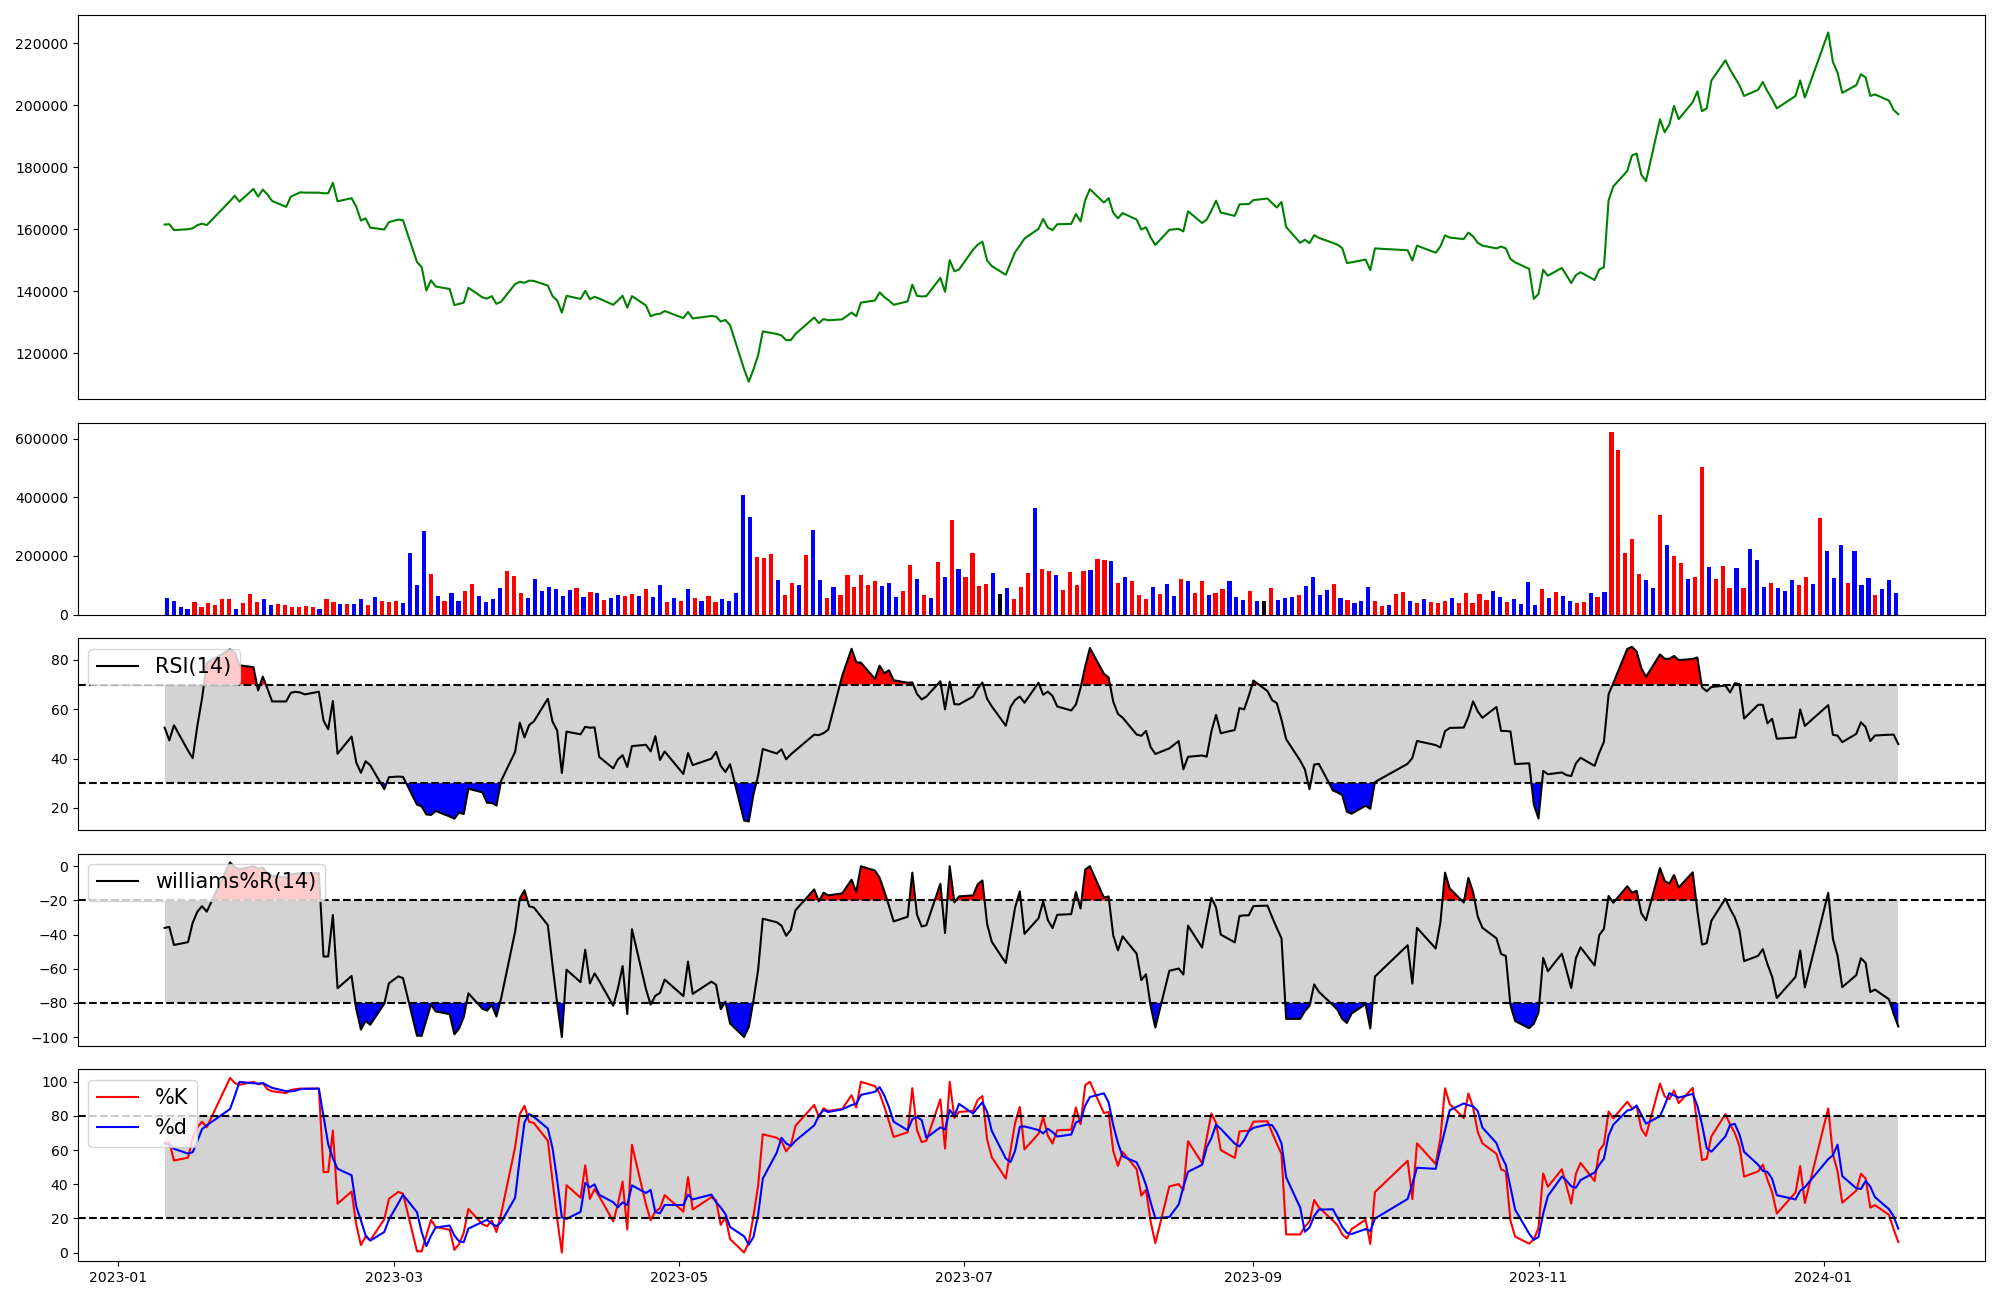Click the %K legend text
The height and width of the screenshot is (1300, 2000).
171,1097
